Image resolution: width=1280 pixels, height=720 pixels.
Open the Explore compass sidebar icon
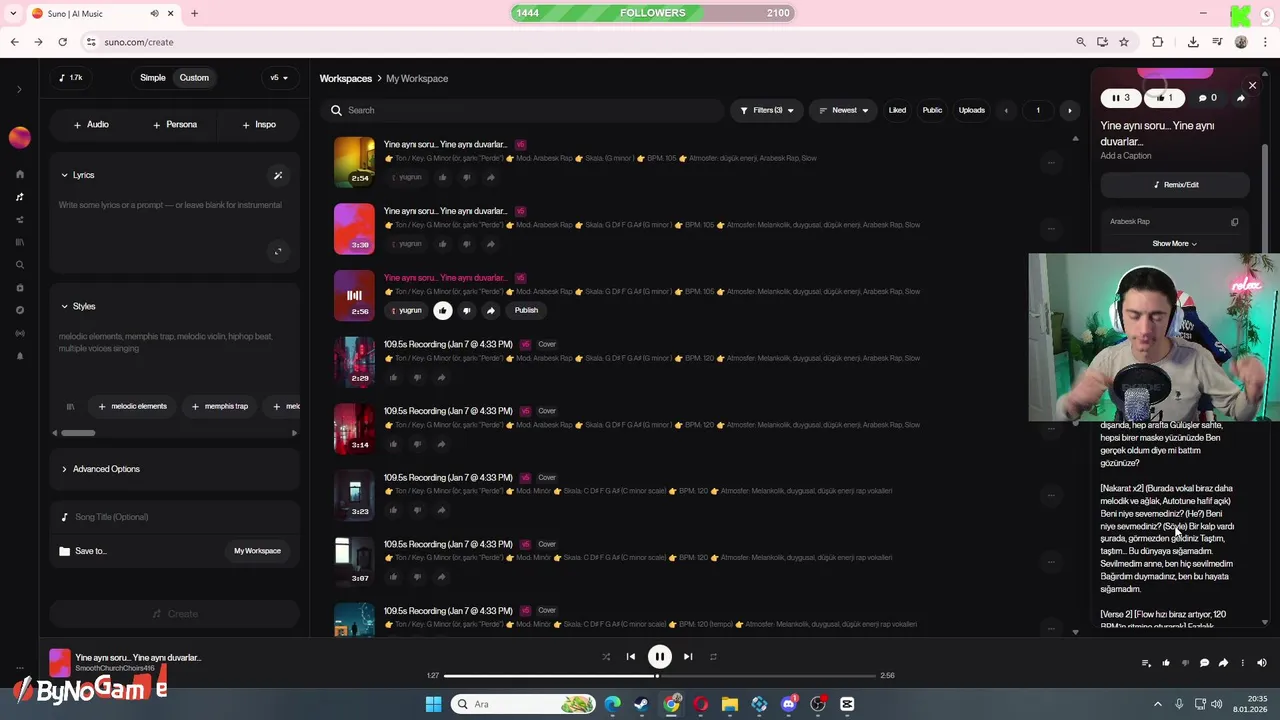click(x=19, y=310)
